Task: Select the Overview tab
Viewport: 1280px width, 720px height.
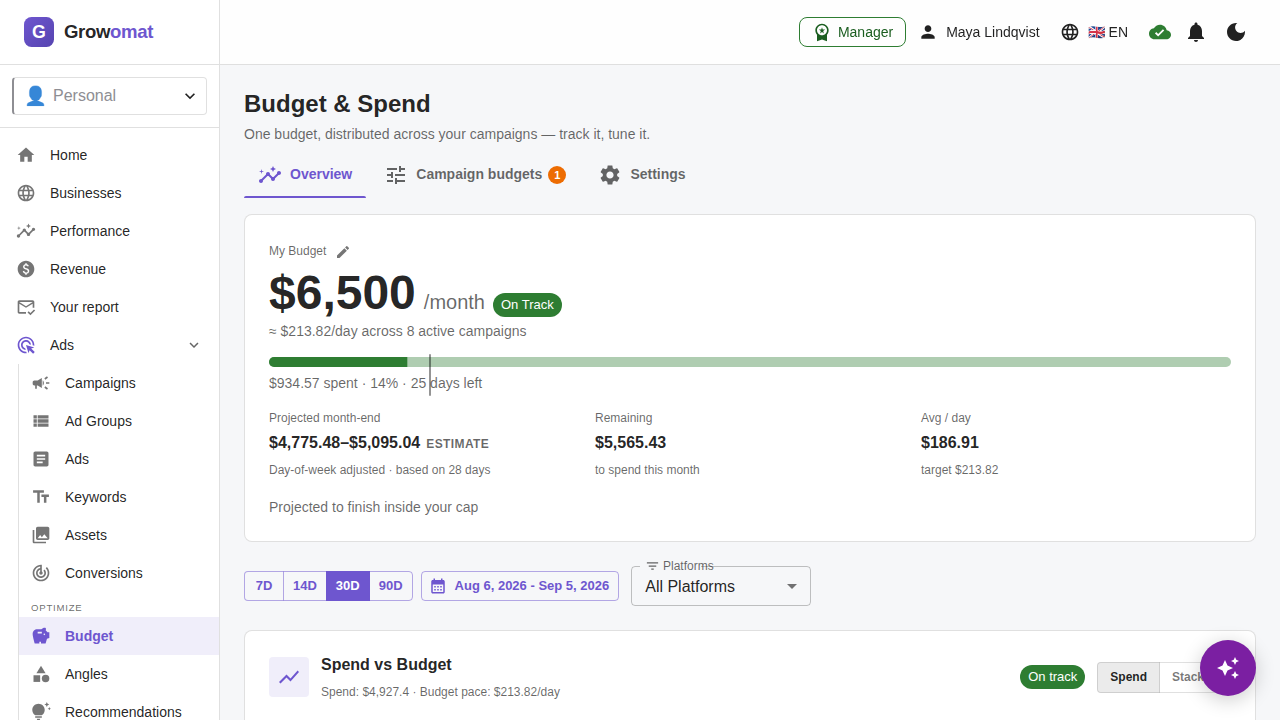Action: (x=305, y=175)
